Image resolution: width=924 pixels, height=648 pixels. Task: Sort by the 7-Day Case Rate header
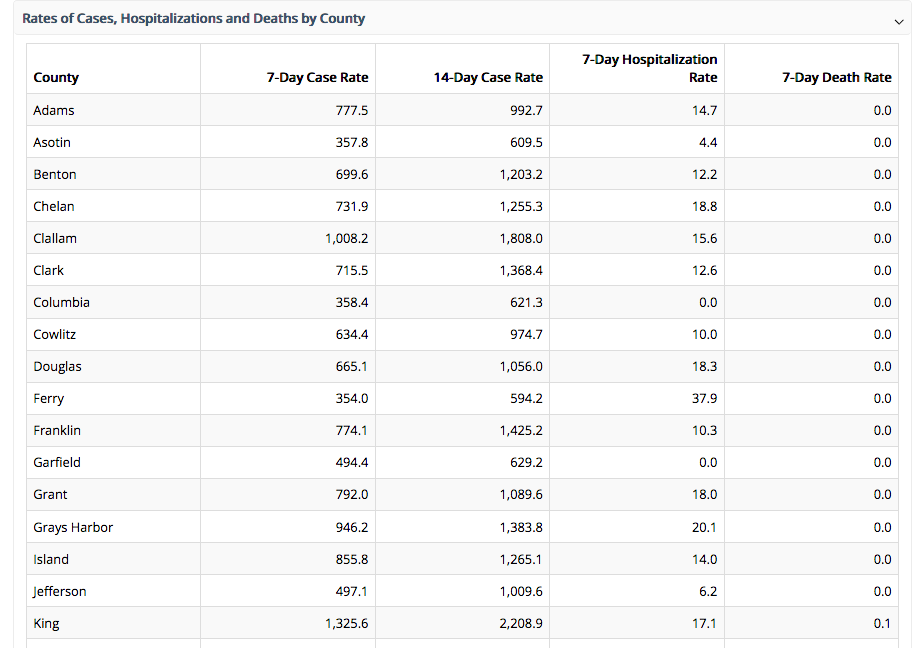click(x=317, y=77)
